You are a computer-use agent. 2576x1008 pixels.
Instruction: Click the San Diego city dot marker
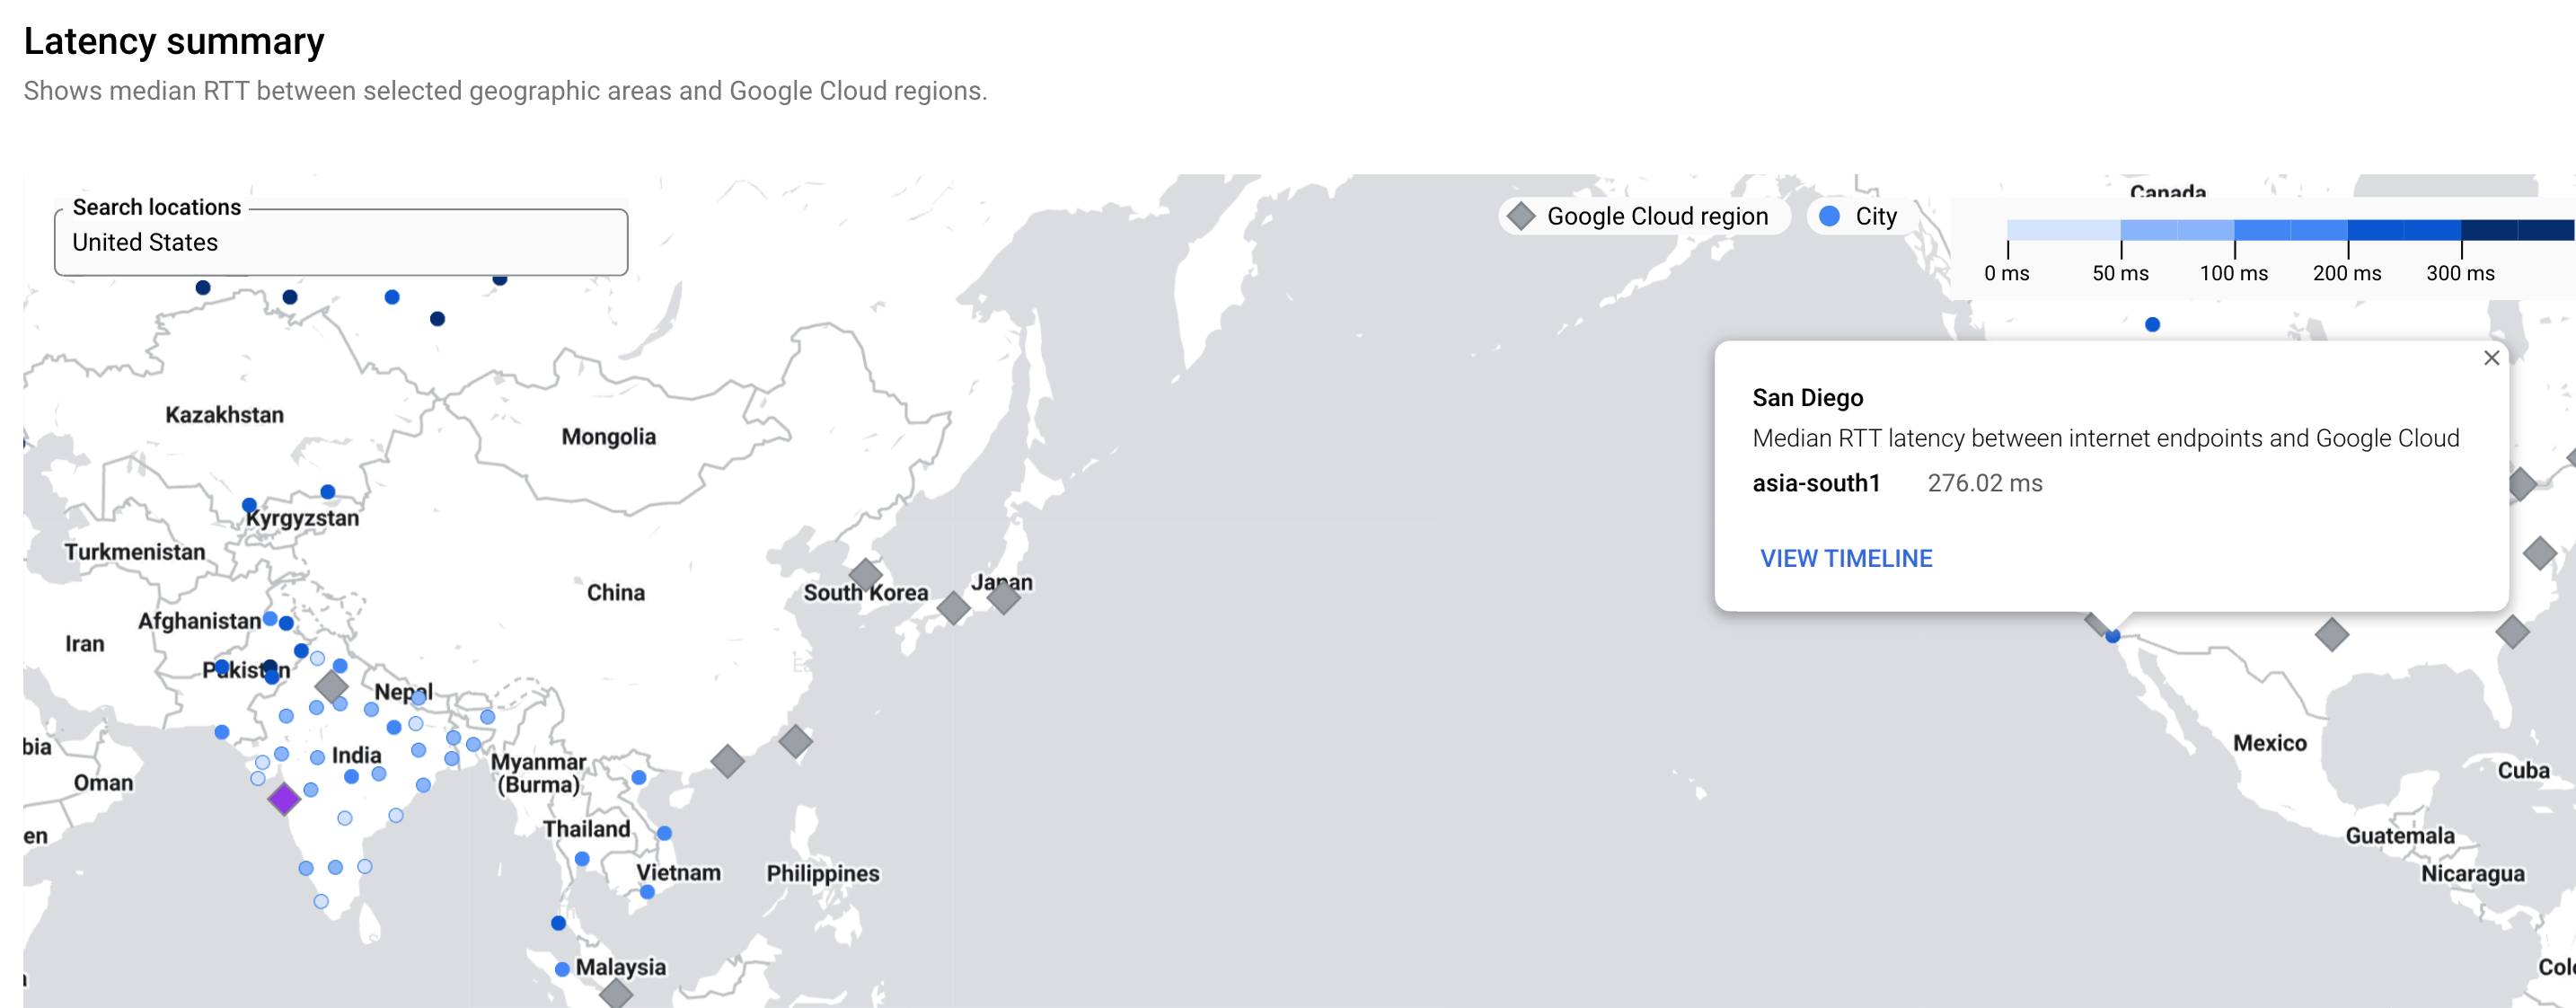[x=2112, y=636]
